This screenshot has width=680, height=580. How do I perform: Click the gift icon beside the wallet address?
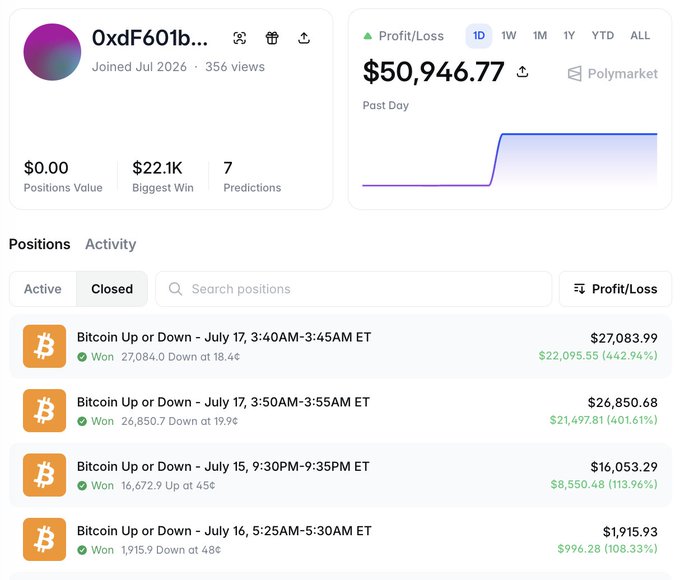[x=272, y=38]
